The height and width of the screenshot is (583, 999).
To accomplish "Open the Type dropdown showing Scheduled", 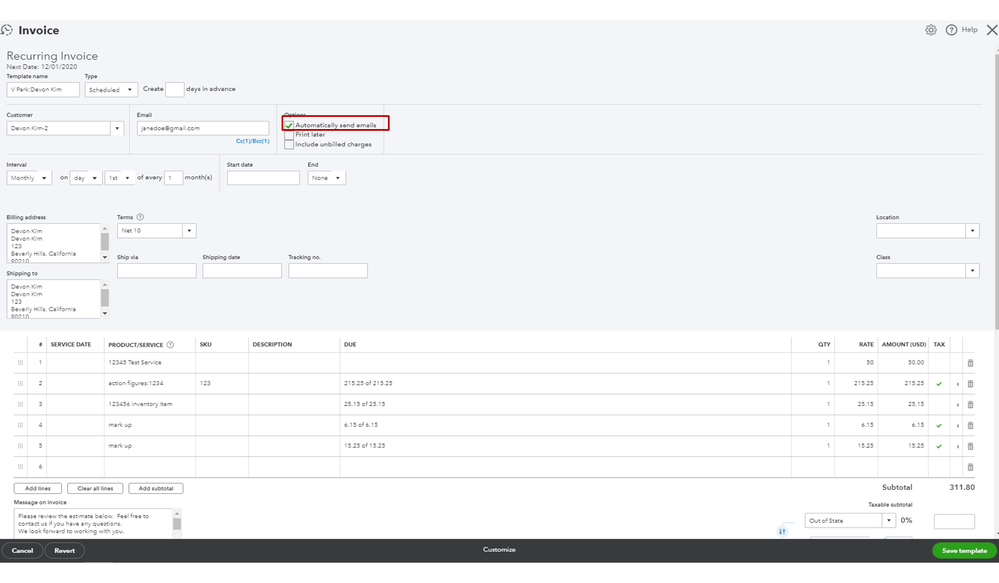I will 111,90.
